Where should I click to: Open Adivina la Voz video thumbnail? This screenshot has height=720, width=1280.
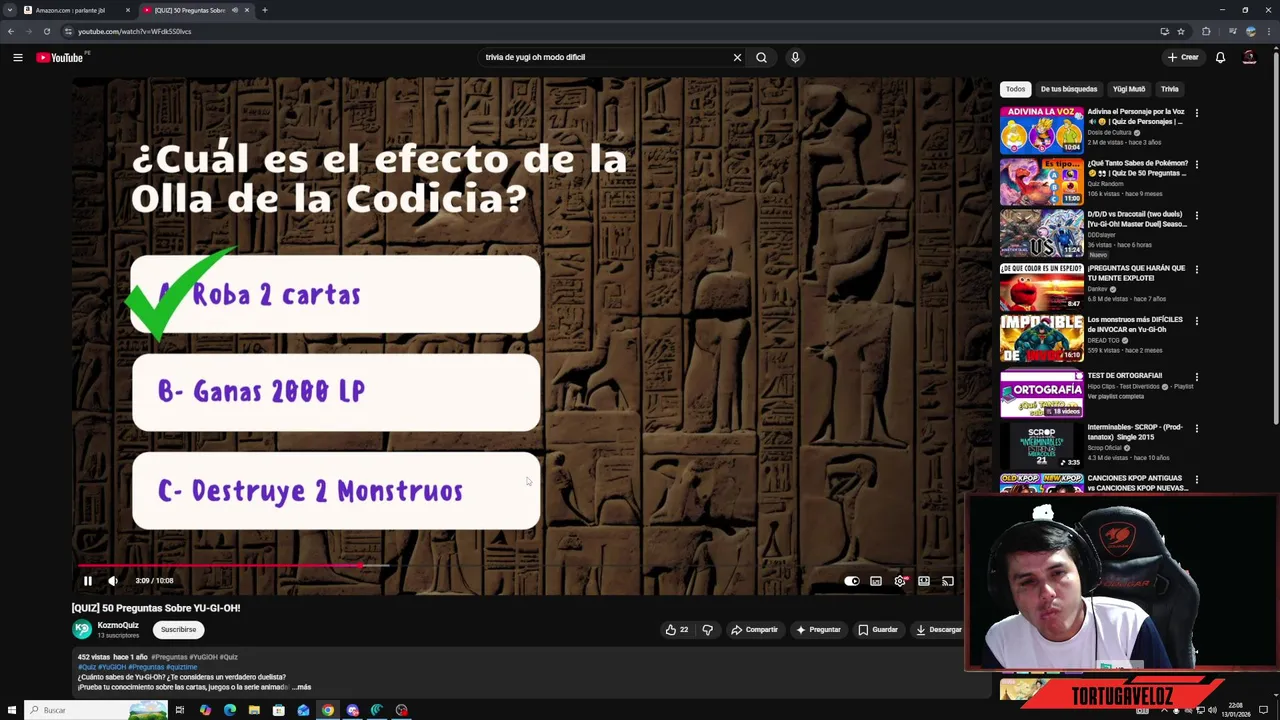(1041, 130)
